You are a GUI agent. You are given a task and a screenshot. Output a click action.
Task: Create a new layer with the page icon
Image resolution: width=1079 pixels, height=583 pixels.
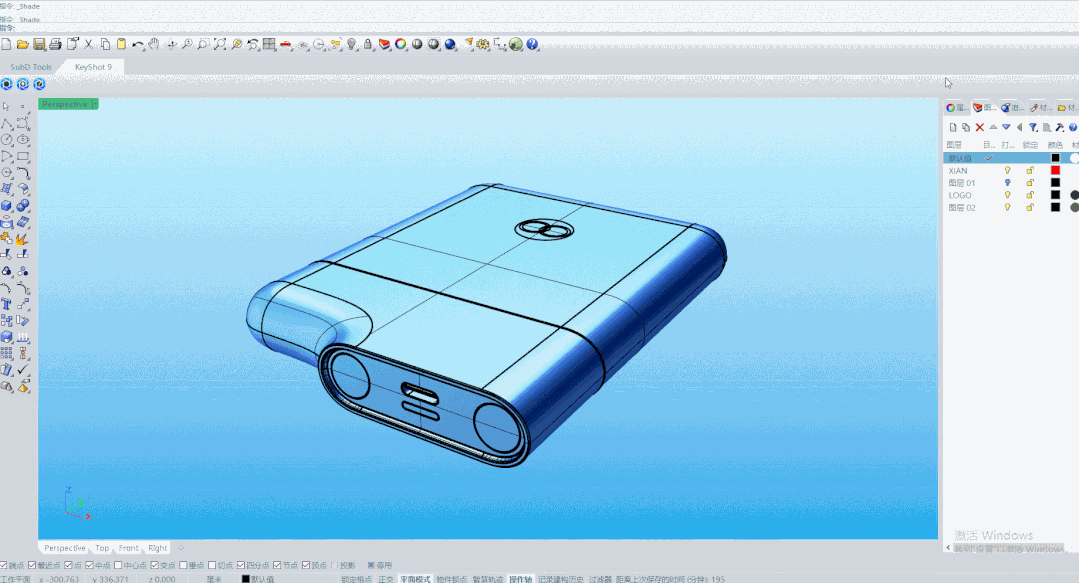(953, 127)
